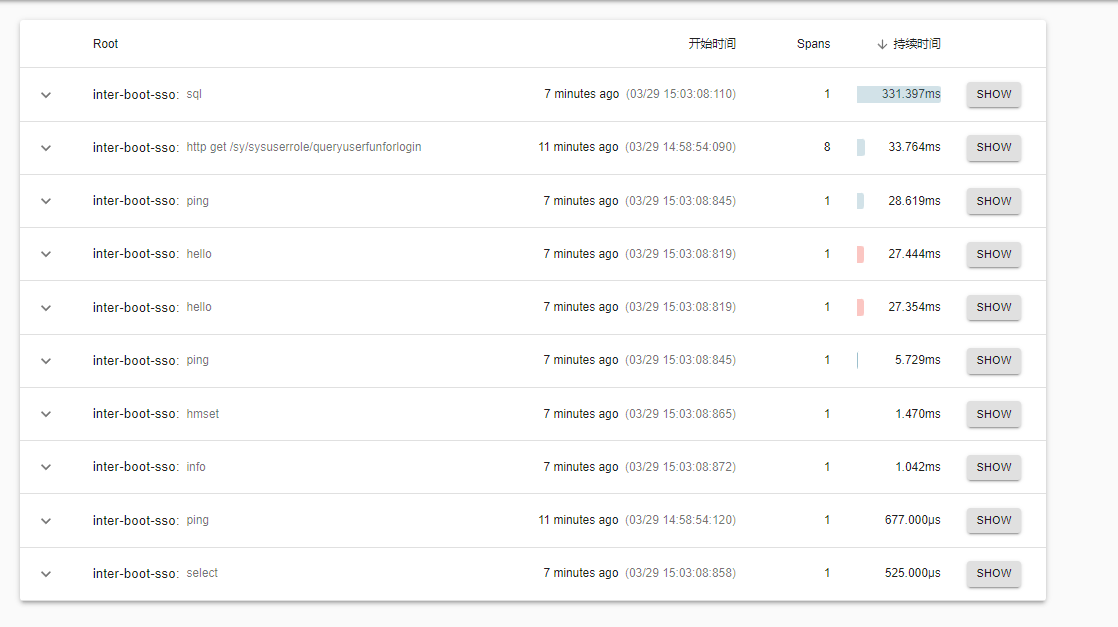This screenshot has height=627, width=1118.
Task: Click the sql span name link
Action: pyautogui.click(x=193, y=93)
